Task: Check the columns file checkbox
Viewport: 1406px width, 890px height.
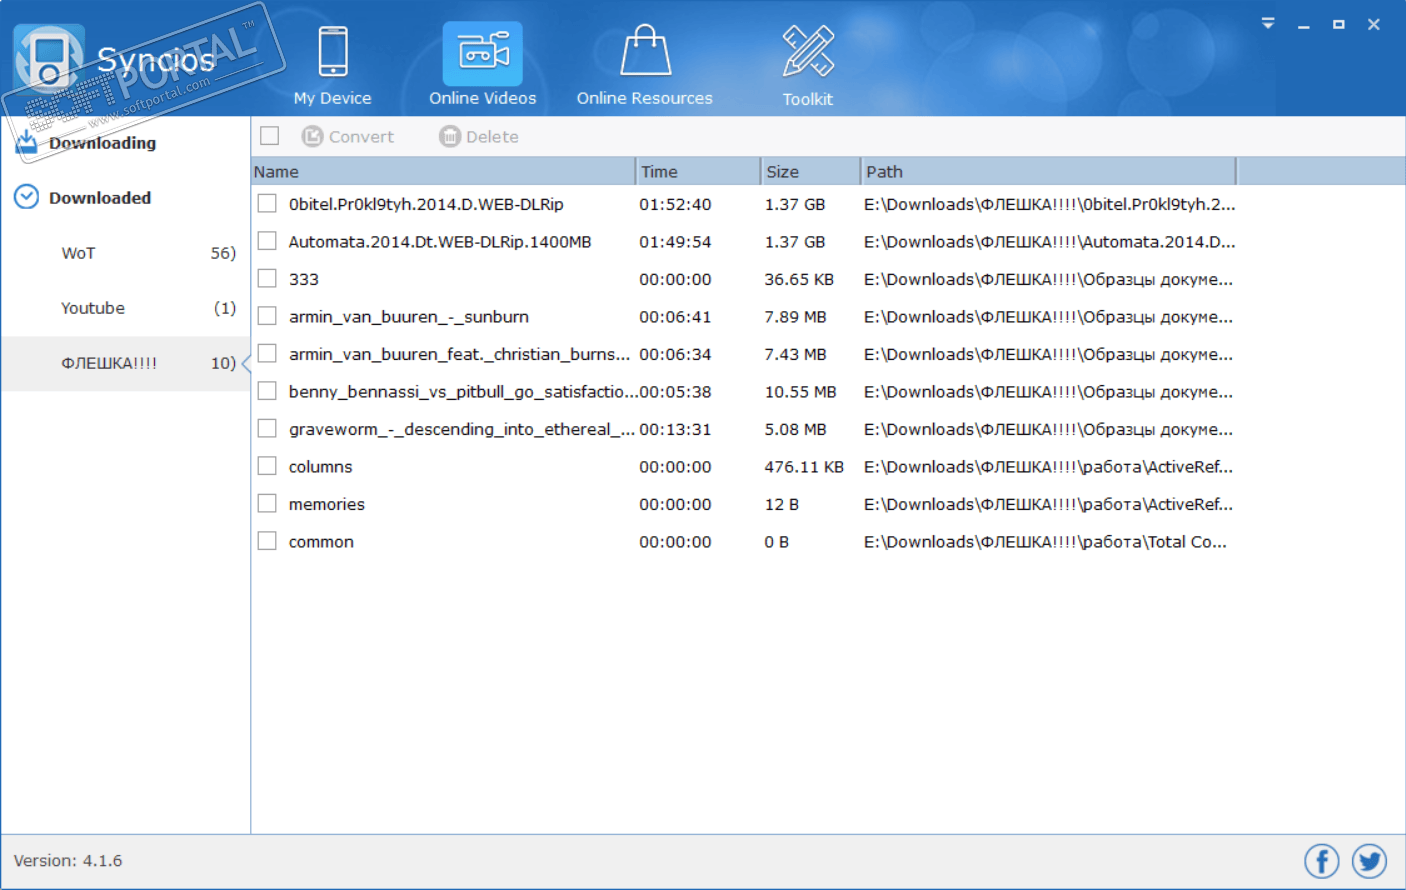Action: coord(267,466)
